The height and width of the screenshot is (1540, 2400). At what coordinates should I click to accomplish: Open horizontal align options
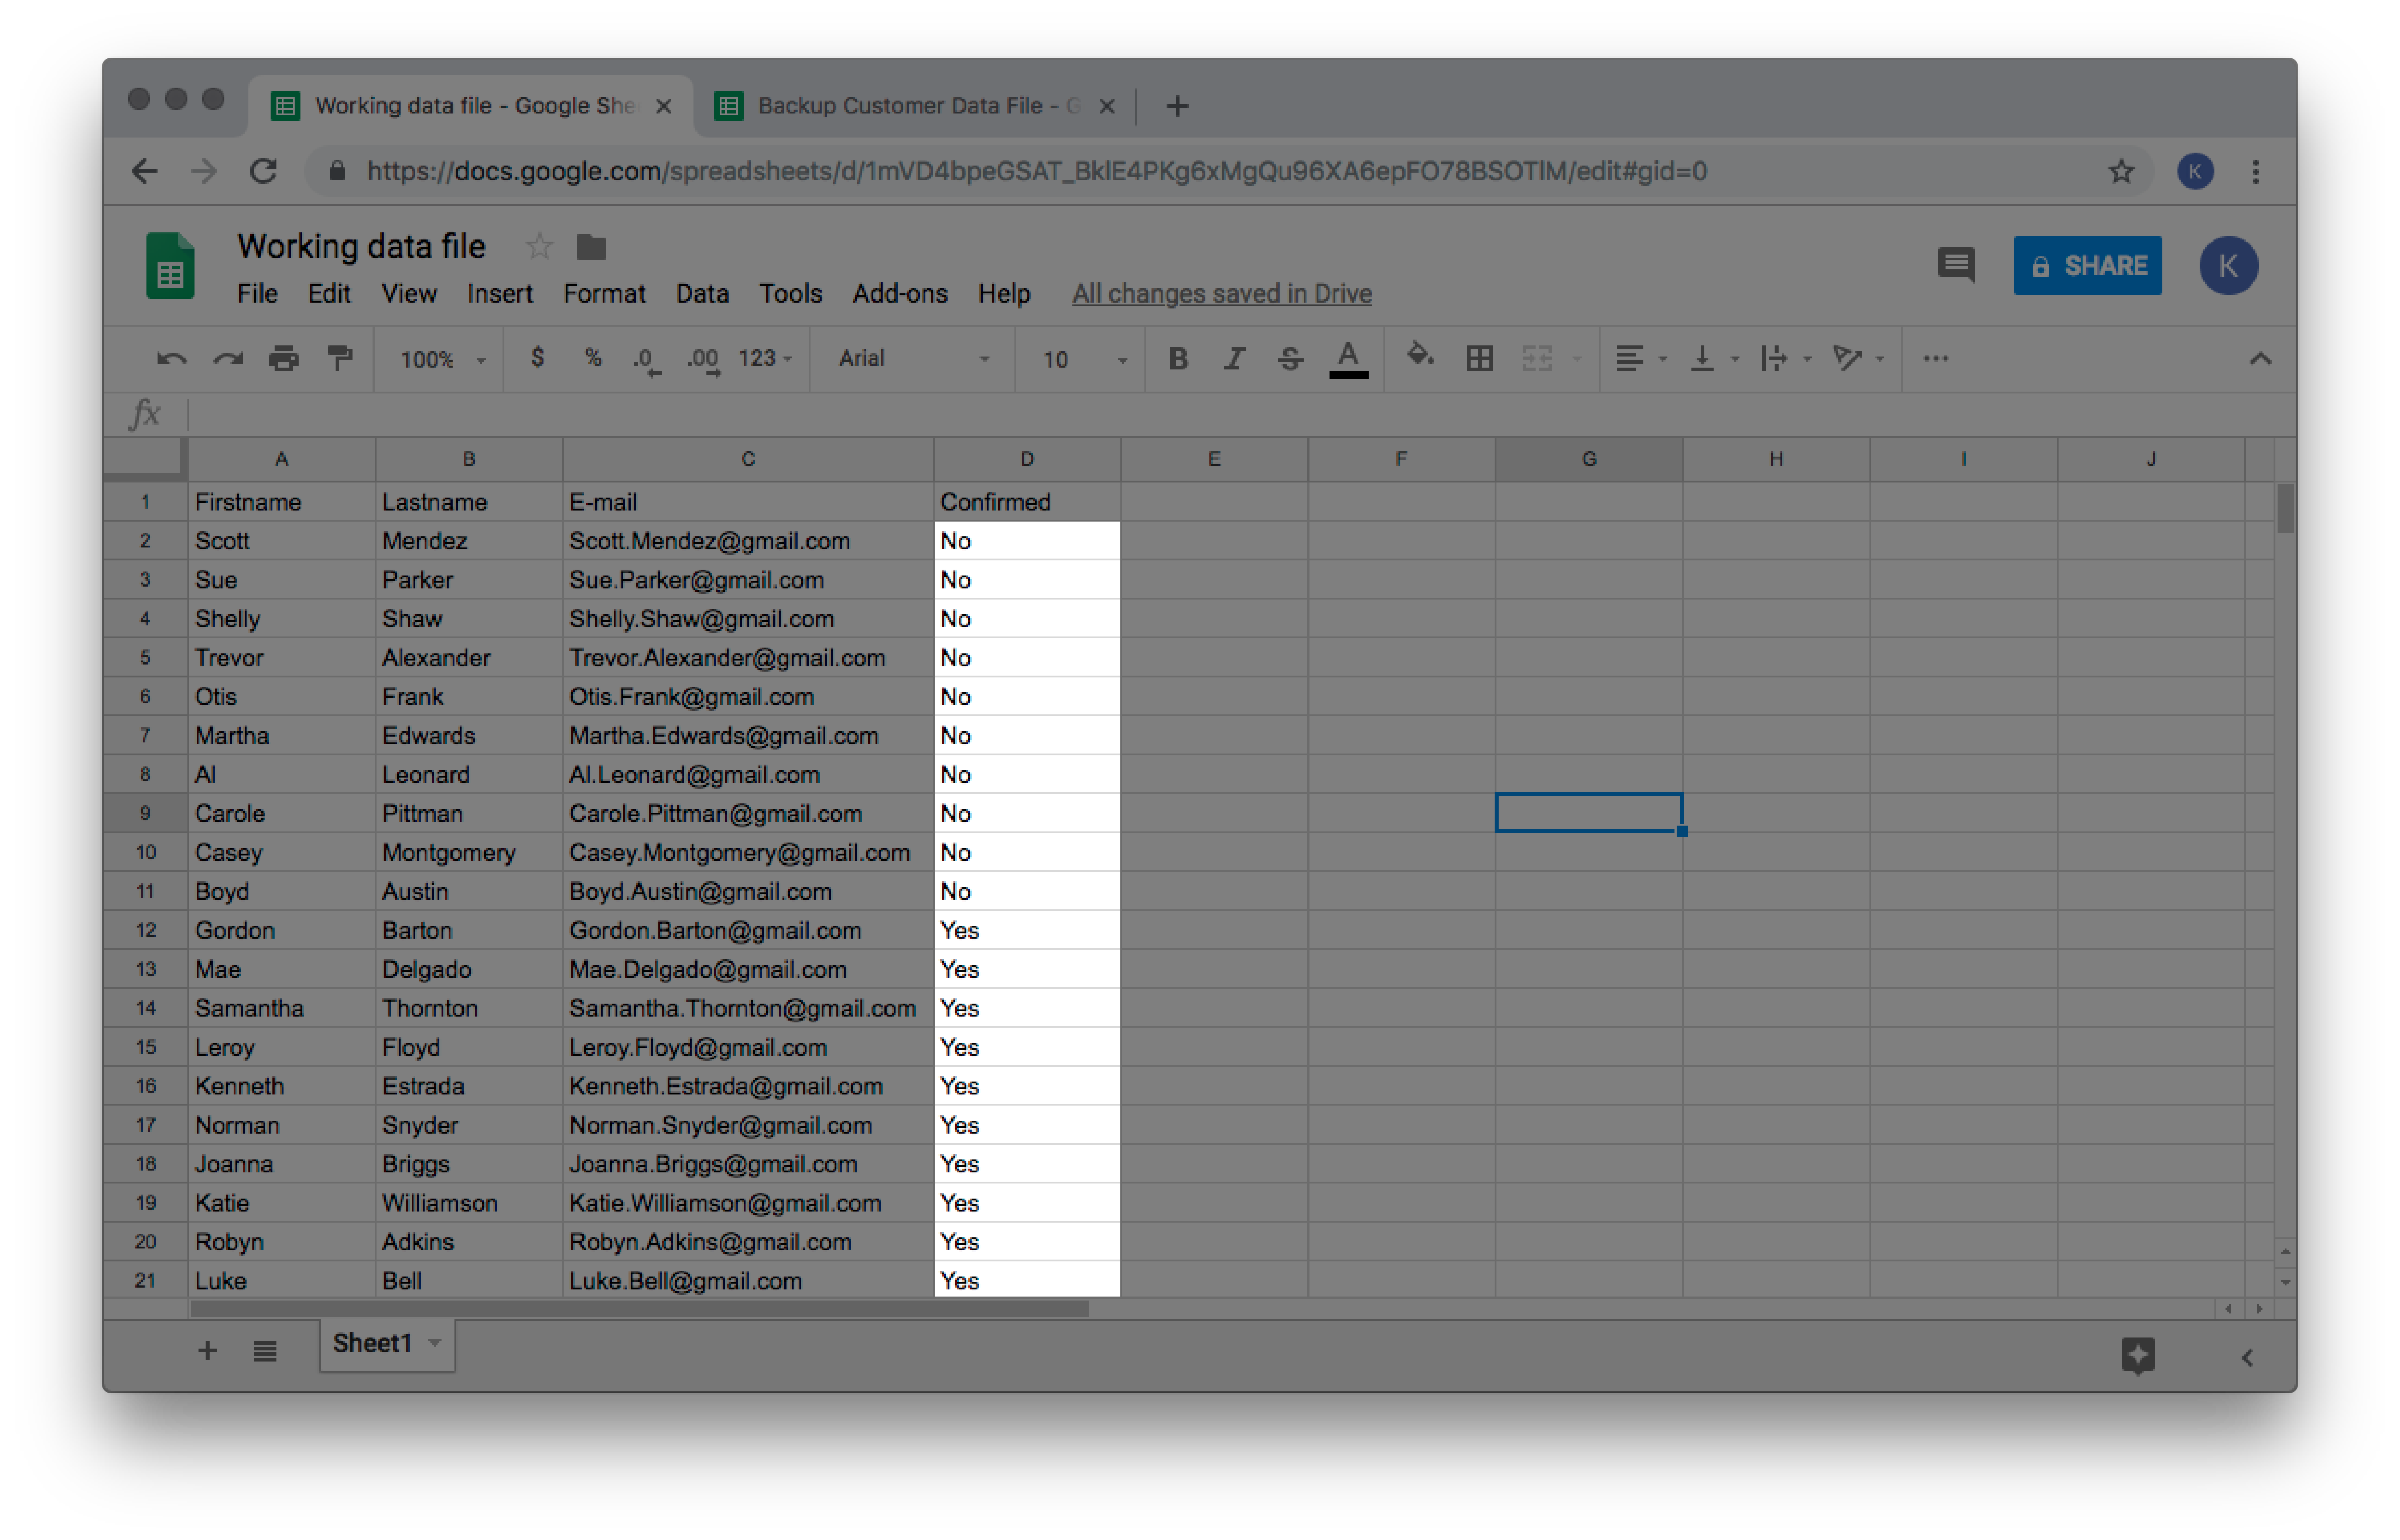1640,359
